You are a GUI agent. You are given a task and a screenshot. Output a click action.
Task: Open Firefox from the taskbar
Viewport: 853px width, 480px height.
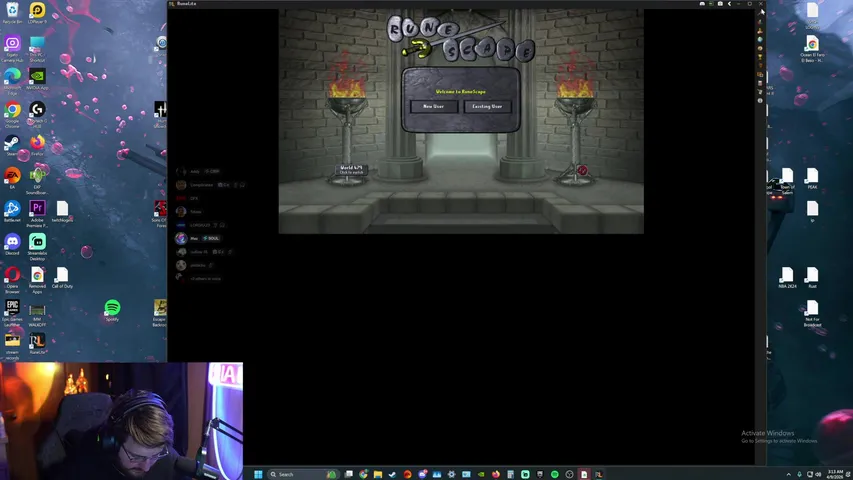(496, 474)
